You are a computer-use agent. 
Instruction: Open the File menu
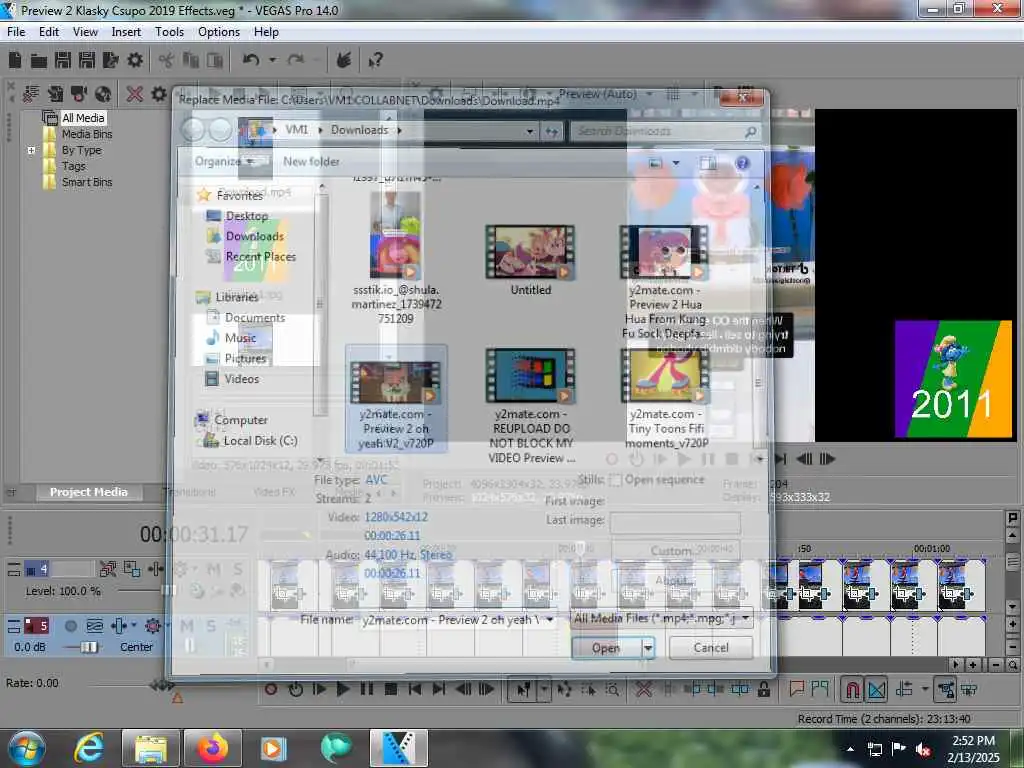click(x=16, y=32)
